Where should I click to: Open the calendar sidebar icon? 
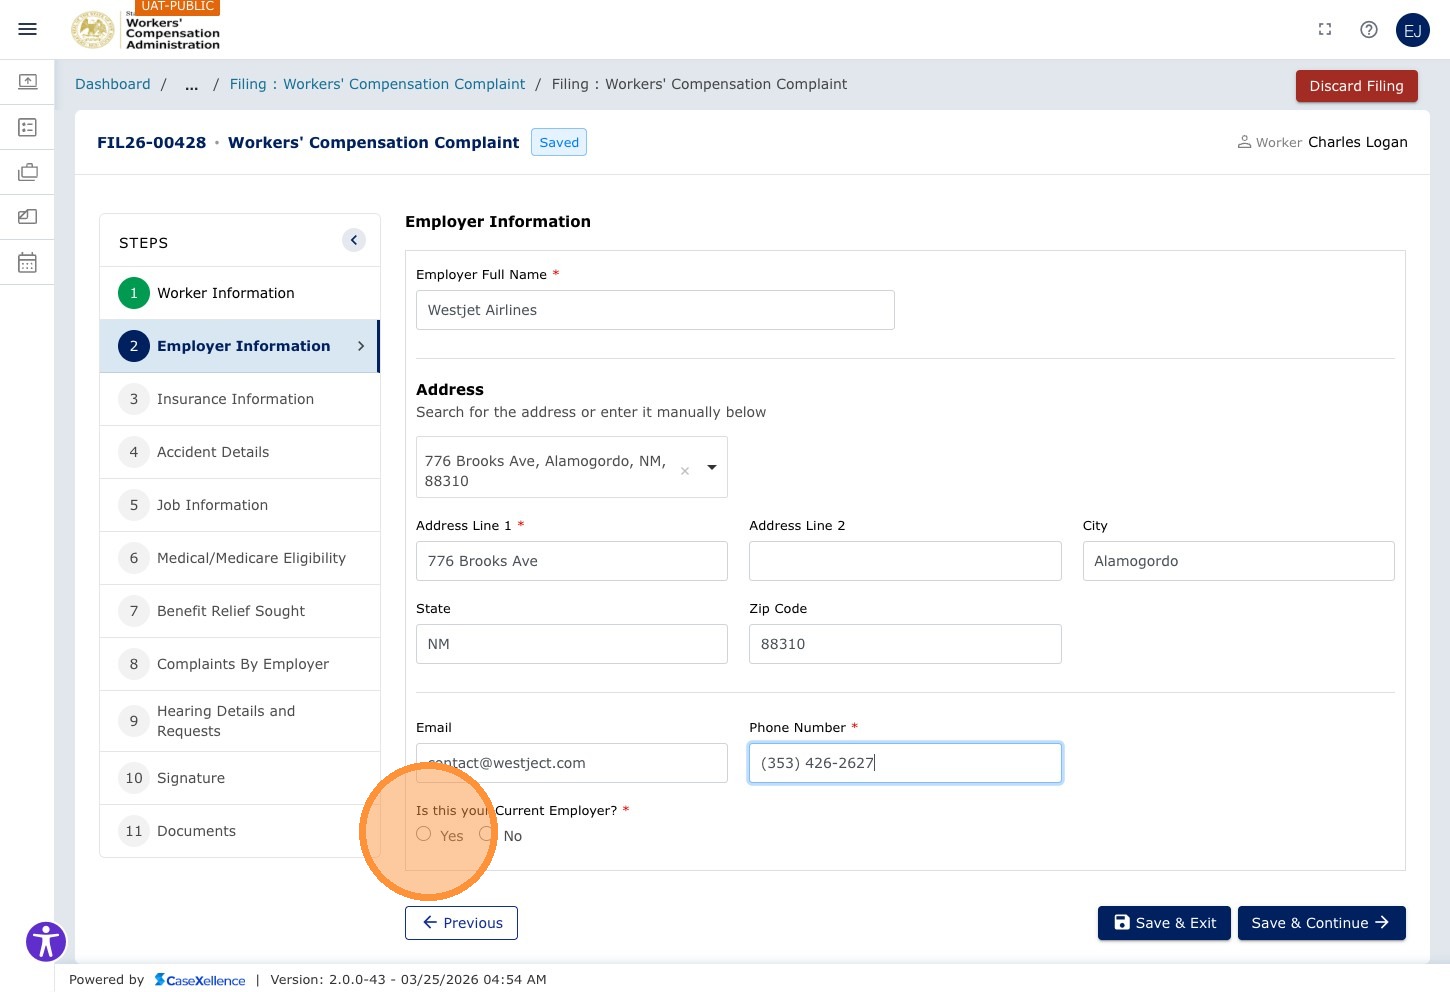pos(28,262)
